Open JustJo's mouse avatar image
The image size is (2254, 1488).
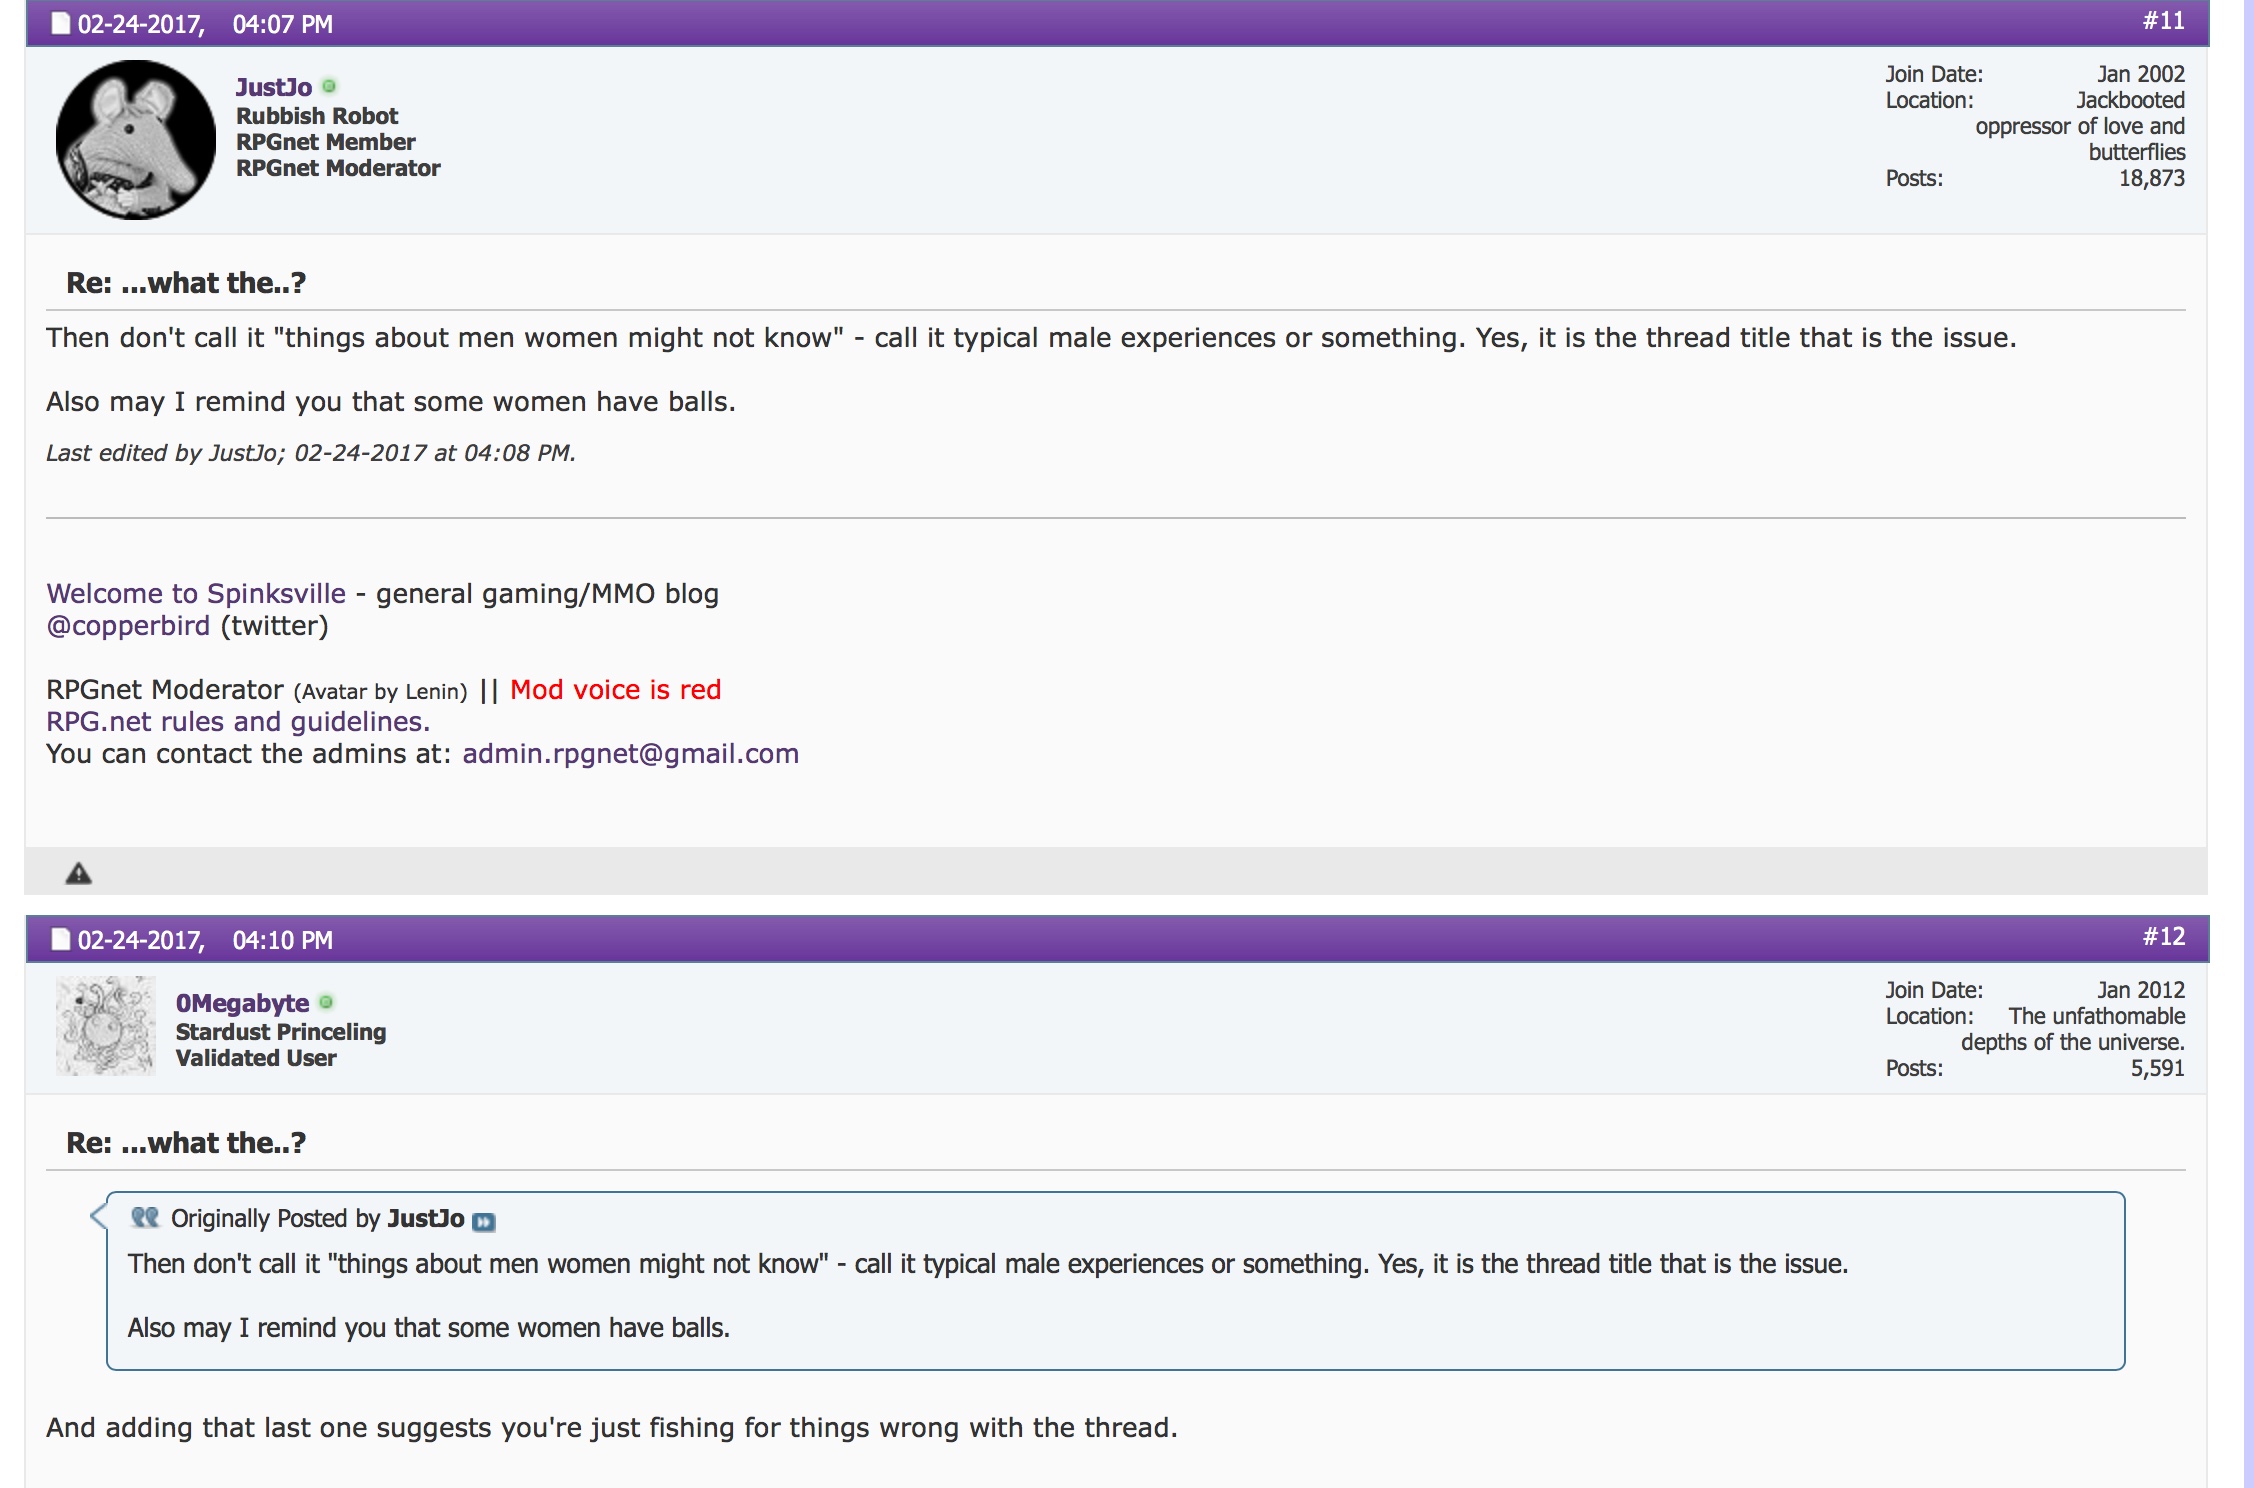point(136,140)
